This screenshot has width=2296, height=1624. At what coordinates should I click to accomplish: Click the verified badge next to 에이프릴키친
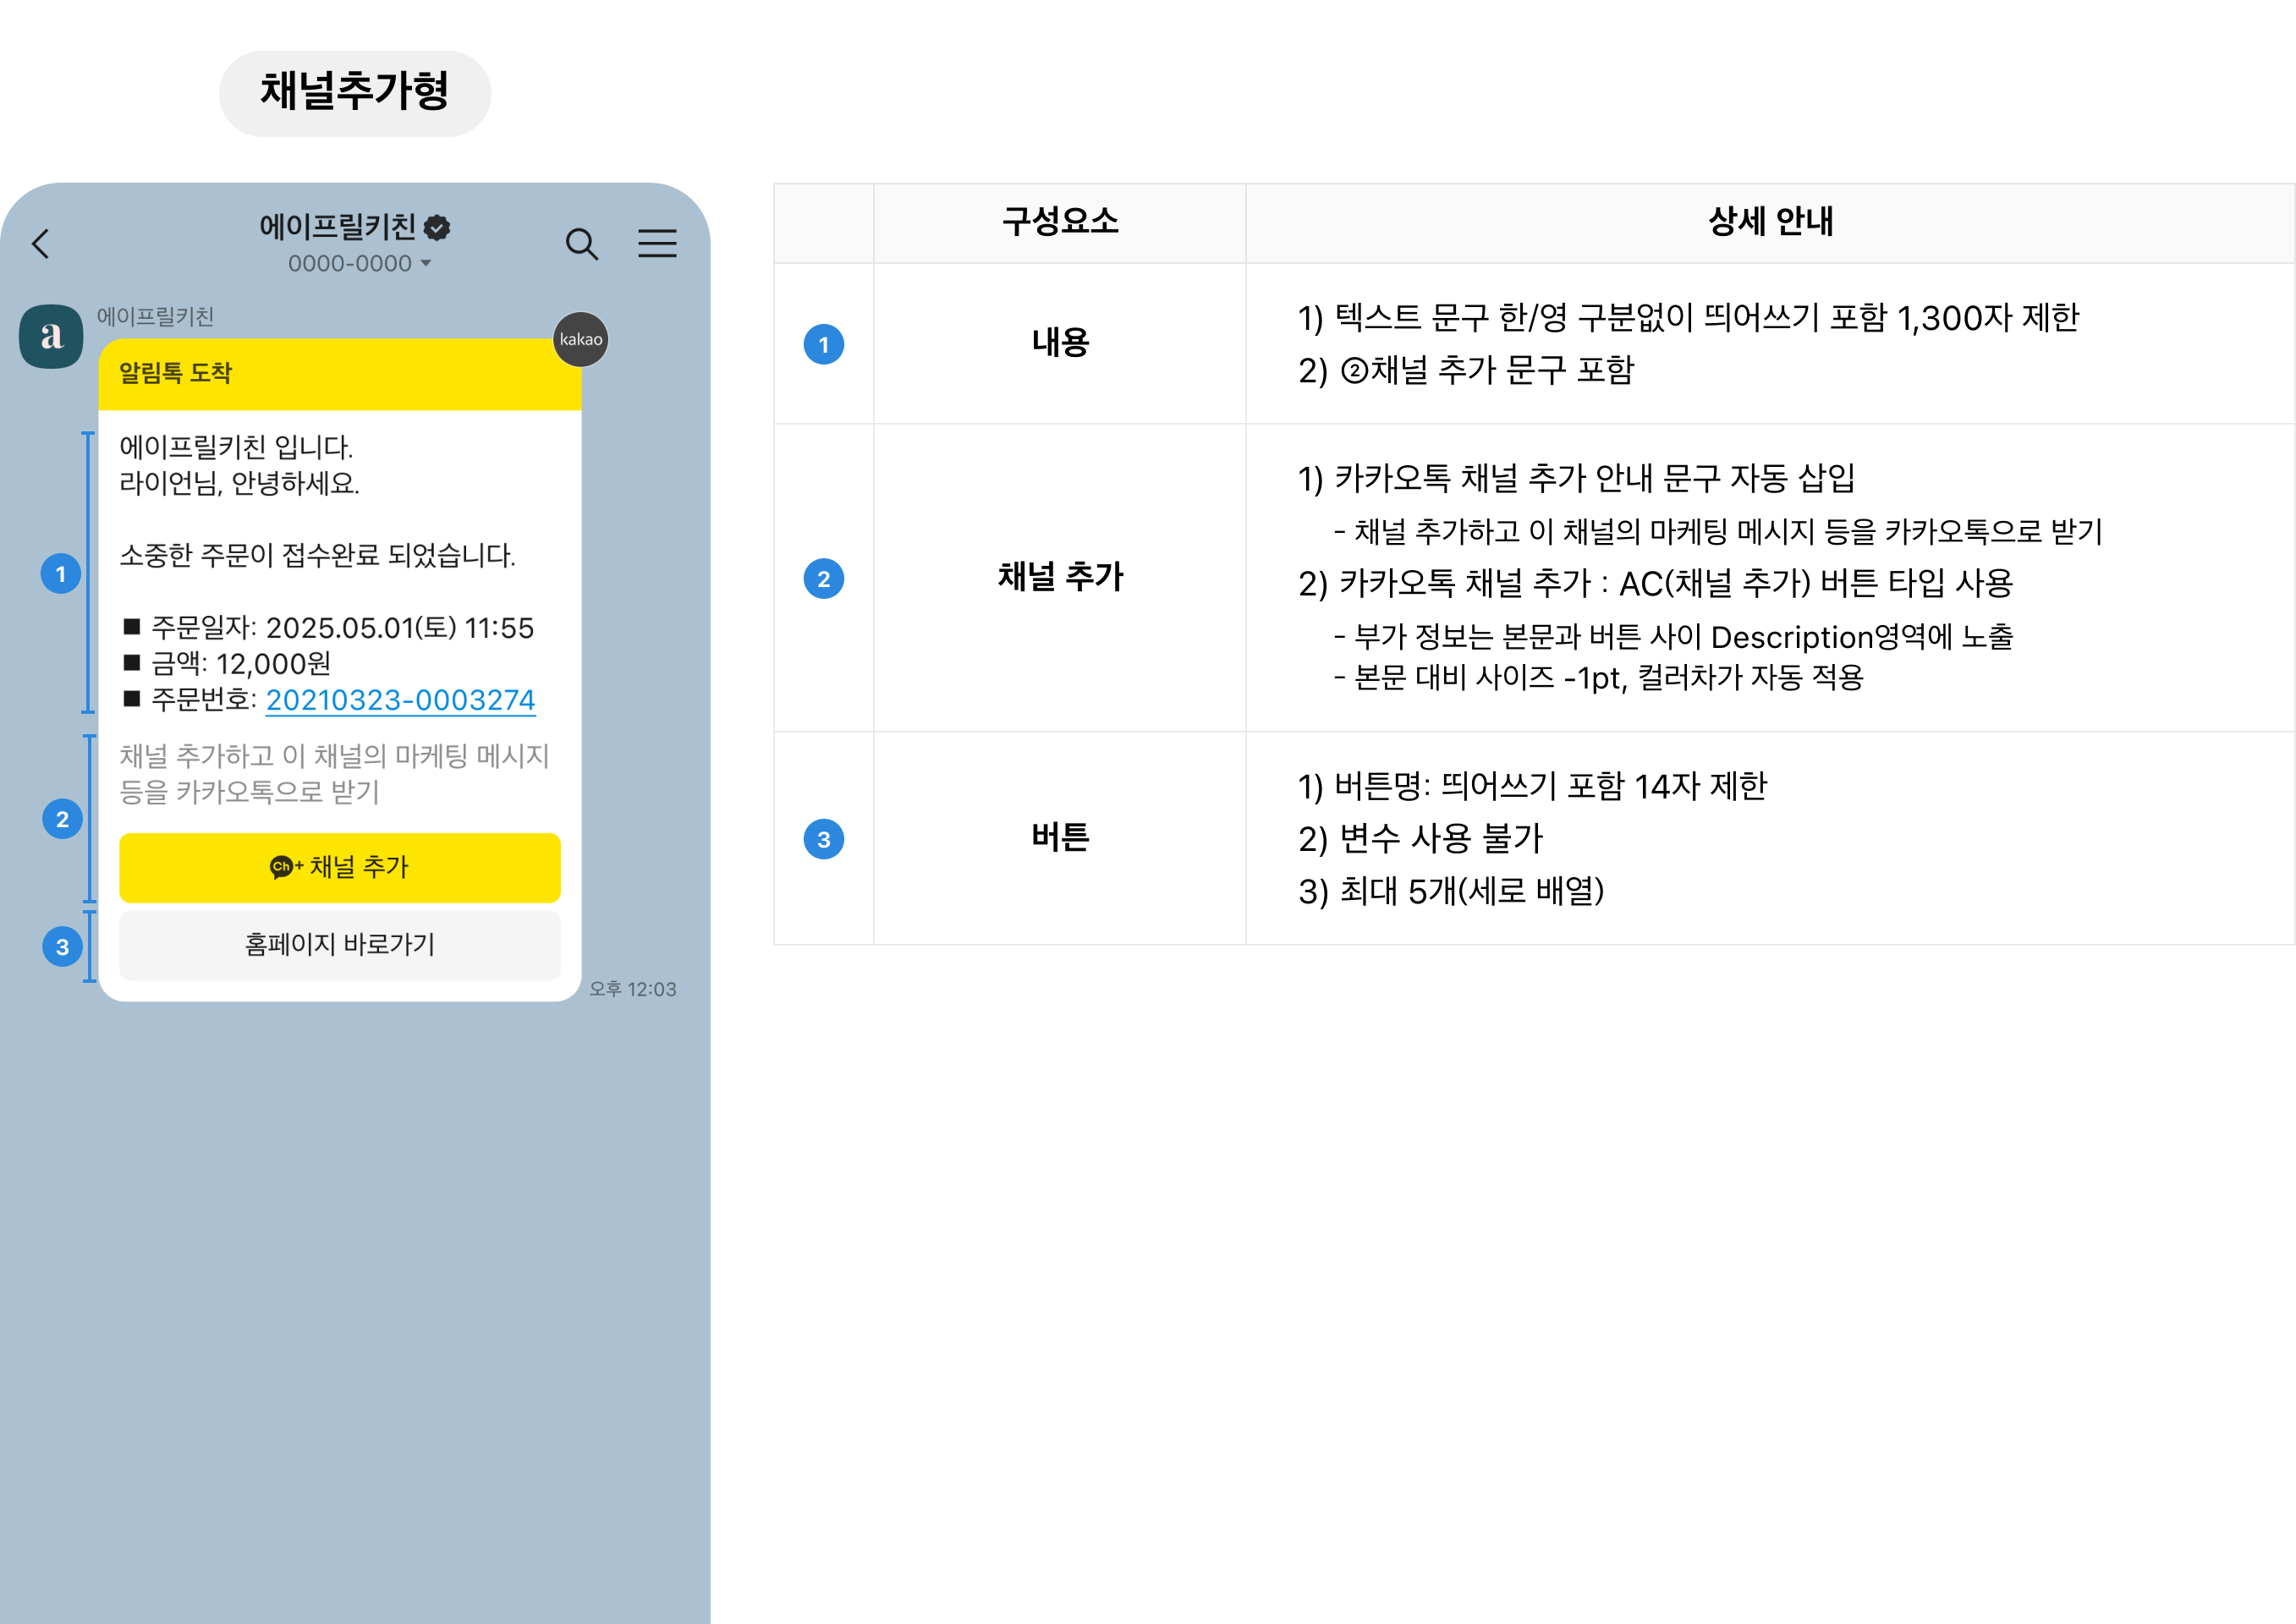tap(437, 228)
